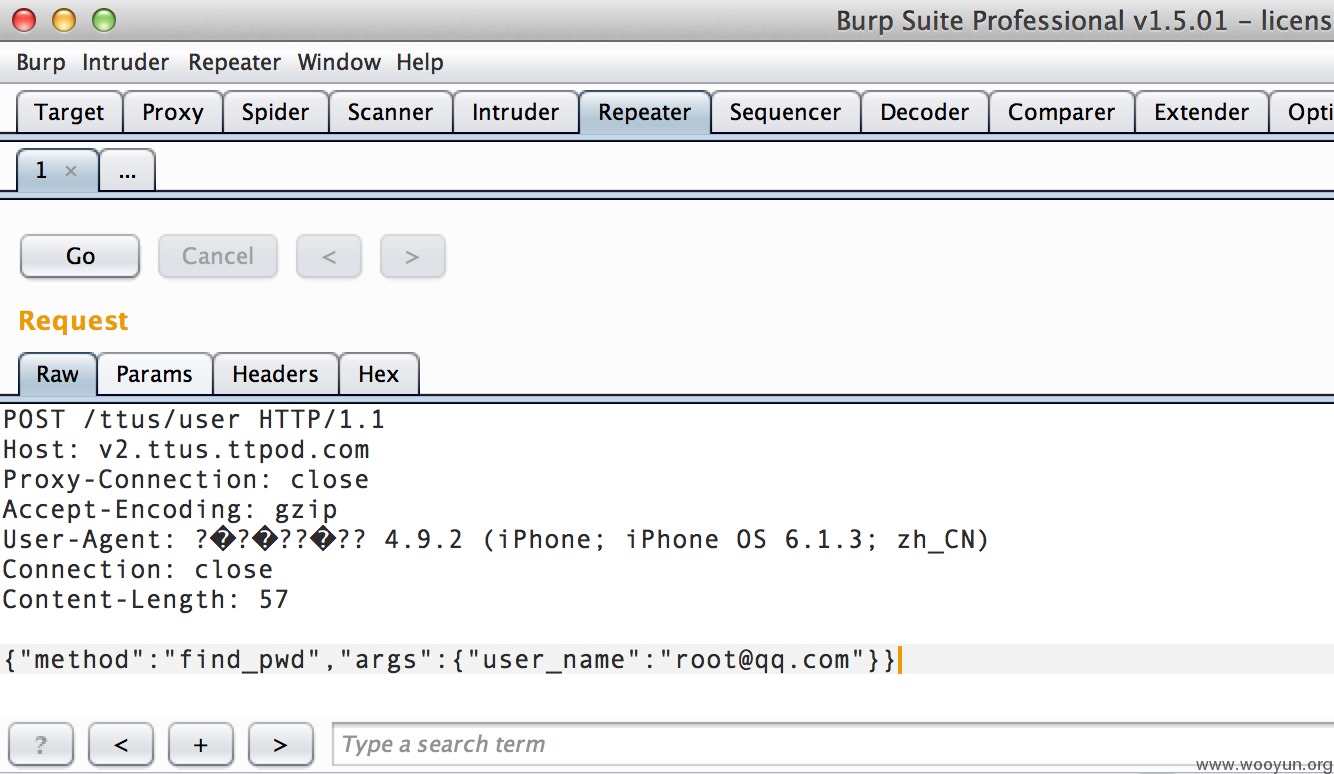Open new Repeater tab with ellipsis
This screenshot has height=774, width=1334.
point(127,171)
